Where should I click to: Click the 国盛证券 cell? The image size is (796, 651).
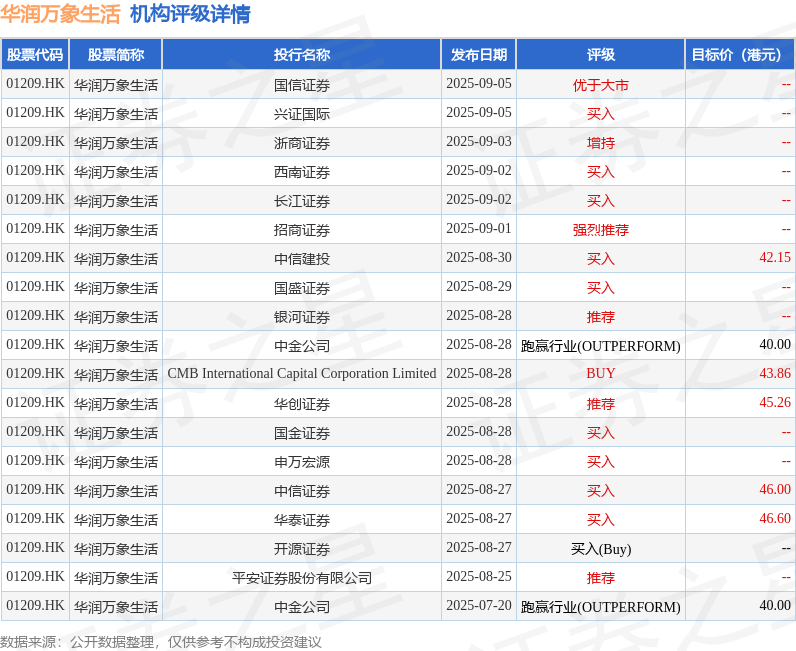tap(302, 287)
